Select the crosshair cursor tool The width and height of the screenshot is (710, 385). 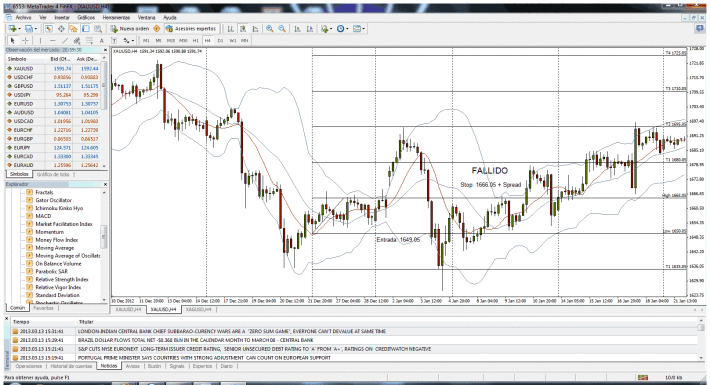pos(25,40)
